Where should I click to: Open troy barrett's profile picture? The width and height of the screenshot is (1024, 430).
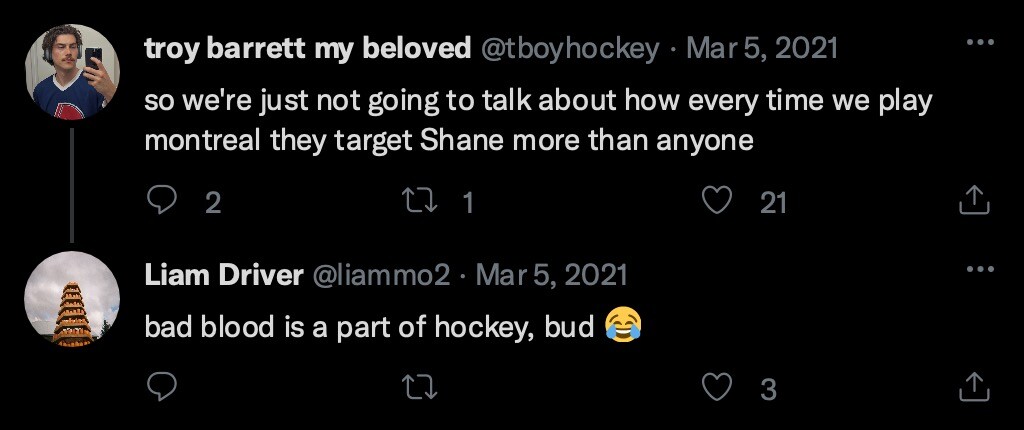click(71, 72)
